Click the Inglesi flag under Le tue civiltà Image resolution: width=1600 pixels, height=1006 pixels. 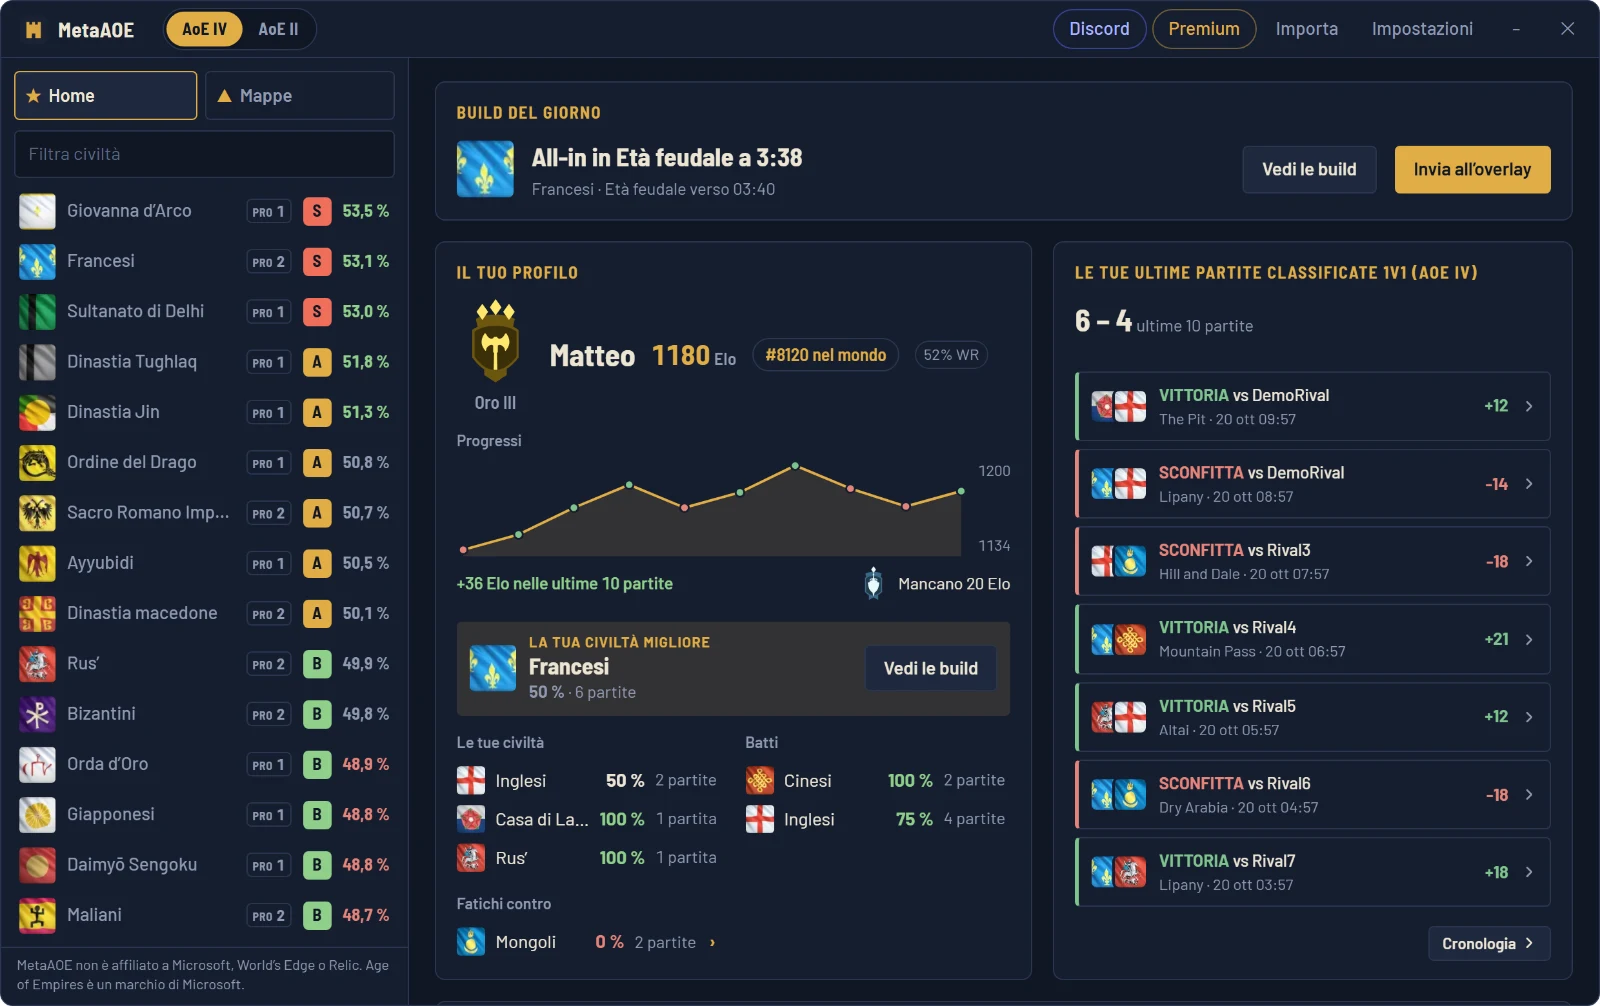pyautogui.click(x=471, y=781)
